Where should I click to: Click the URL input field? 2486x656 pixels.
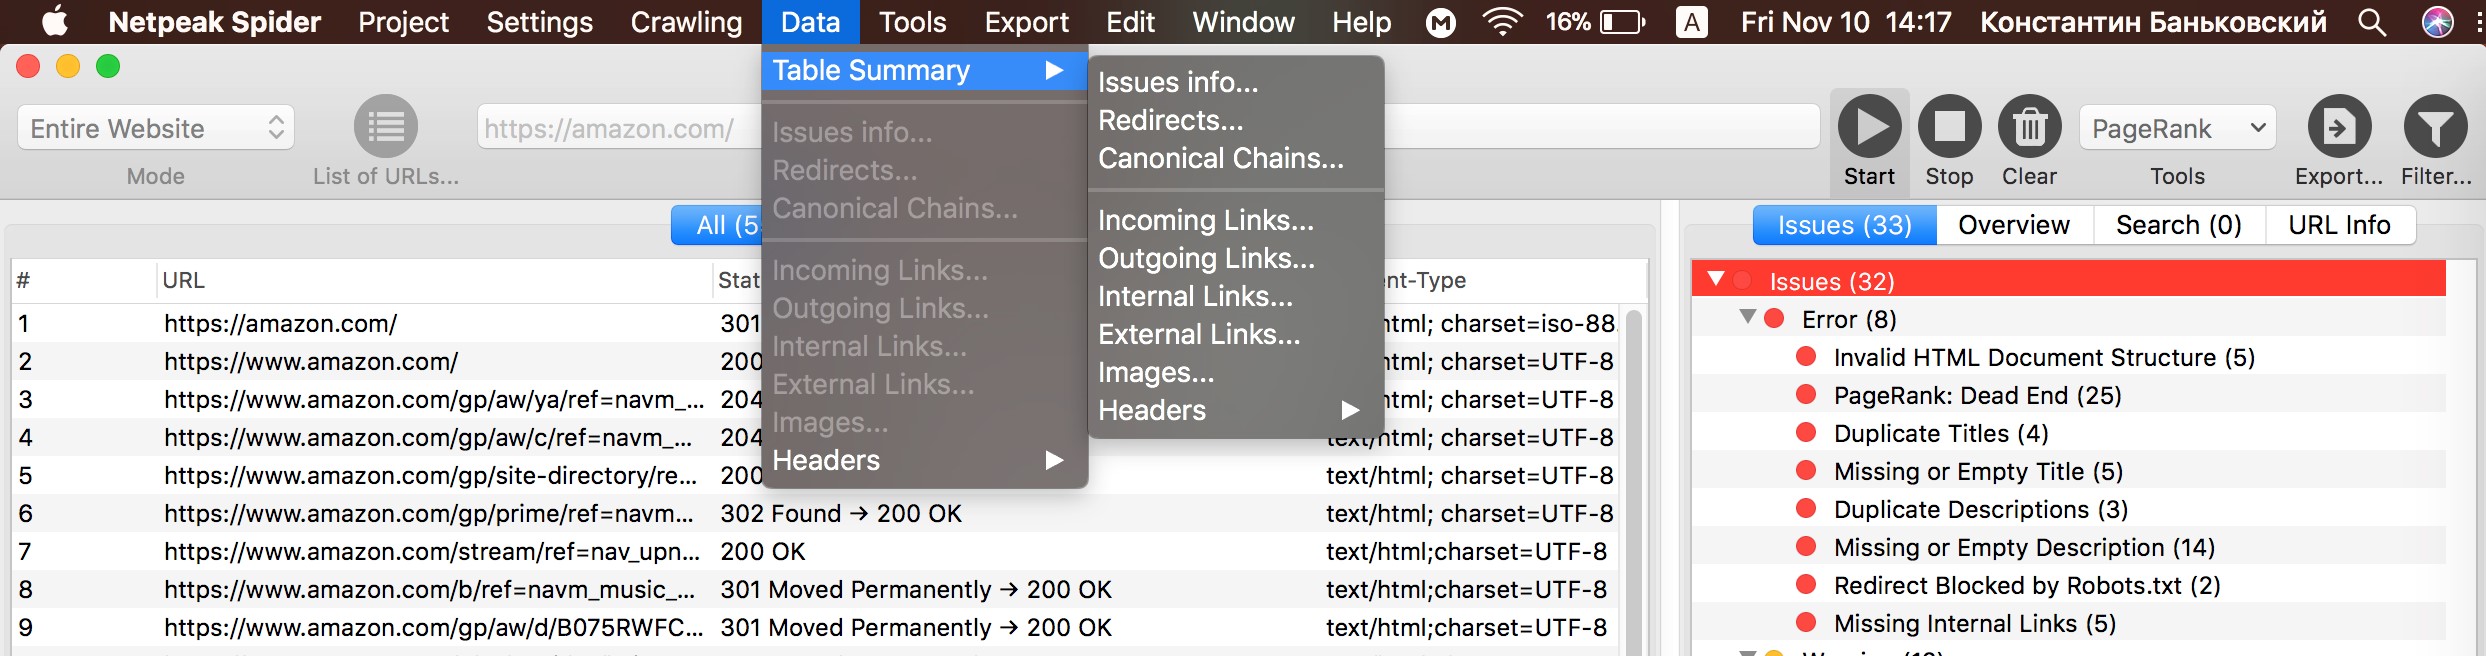(615, 128)
